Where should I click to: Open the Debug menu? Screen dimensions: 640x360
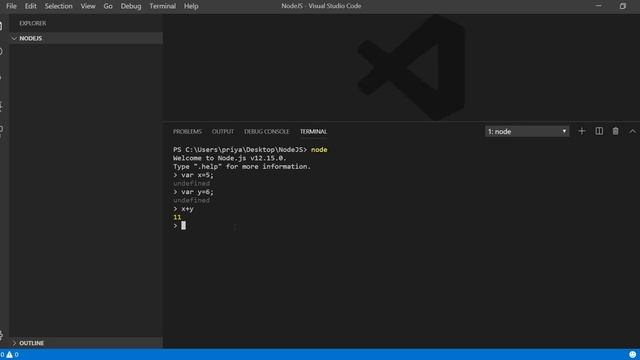pos(131,6)
